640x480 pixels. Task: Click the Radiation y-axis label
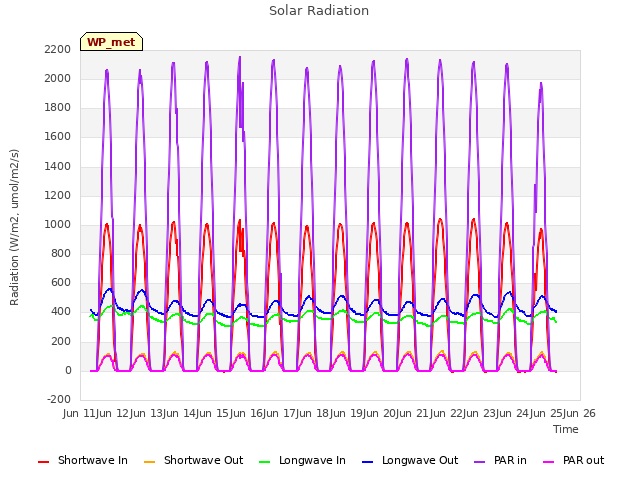[x=14, y=227]
